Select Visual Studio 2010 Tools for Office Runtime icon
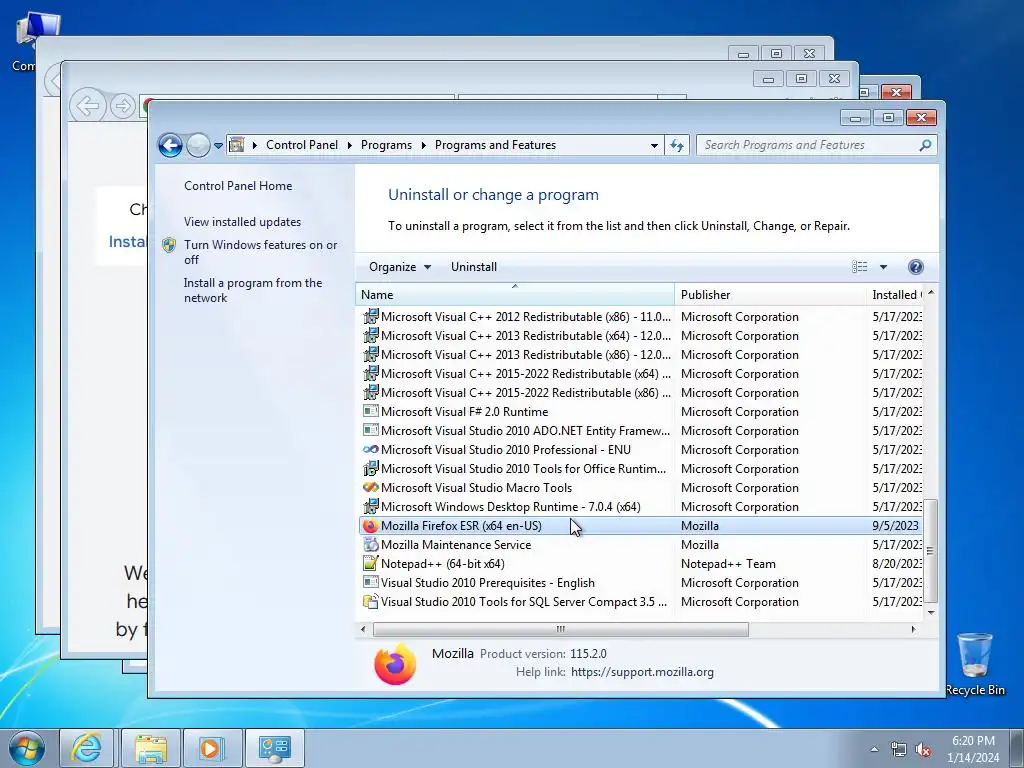The width and height of the screenshot is (1024, 768). [370, 468]
